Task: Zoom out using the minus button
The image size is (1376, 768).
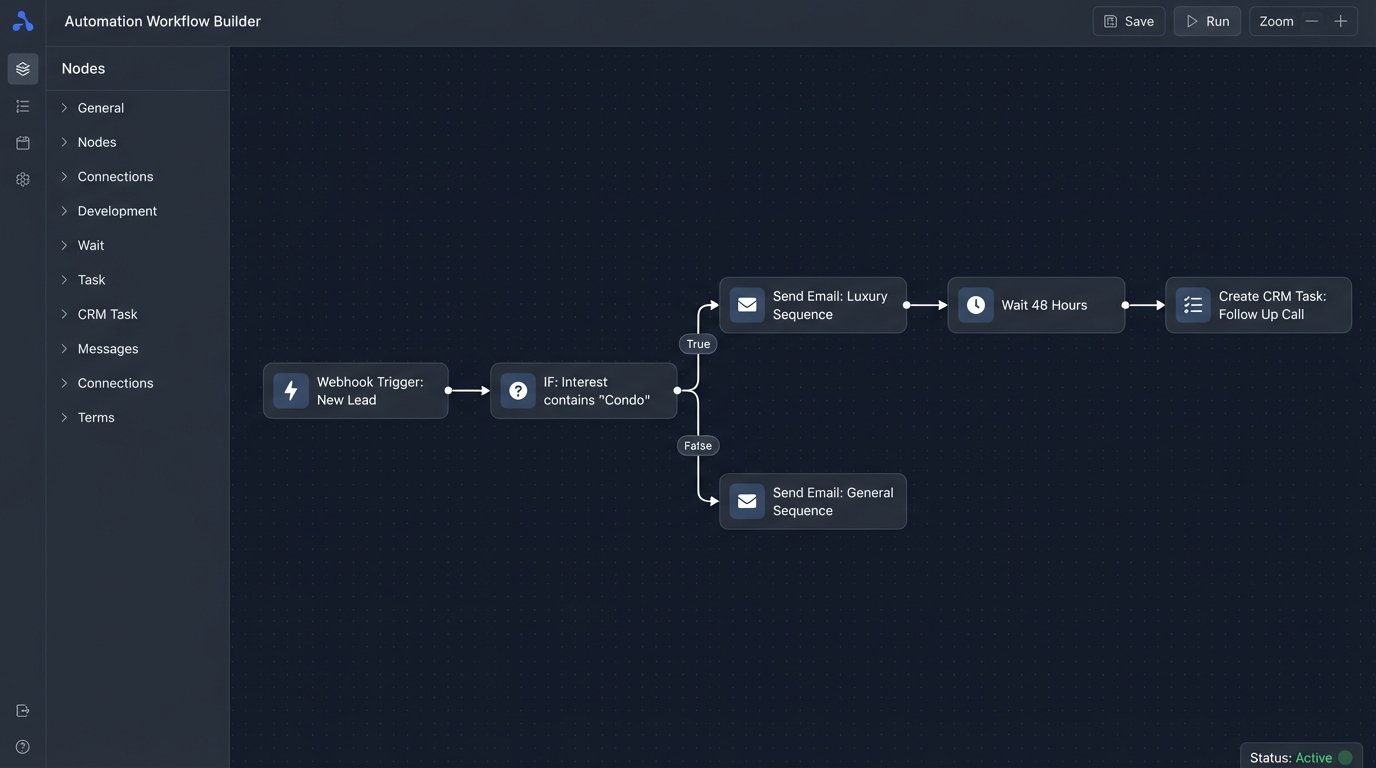Action: [1312, 21]
